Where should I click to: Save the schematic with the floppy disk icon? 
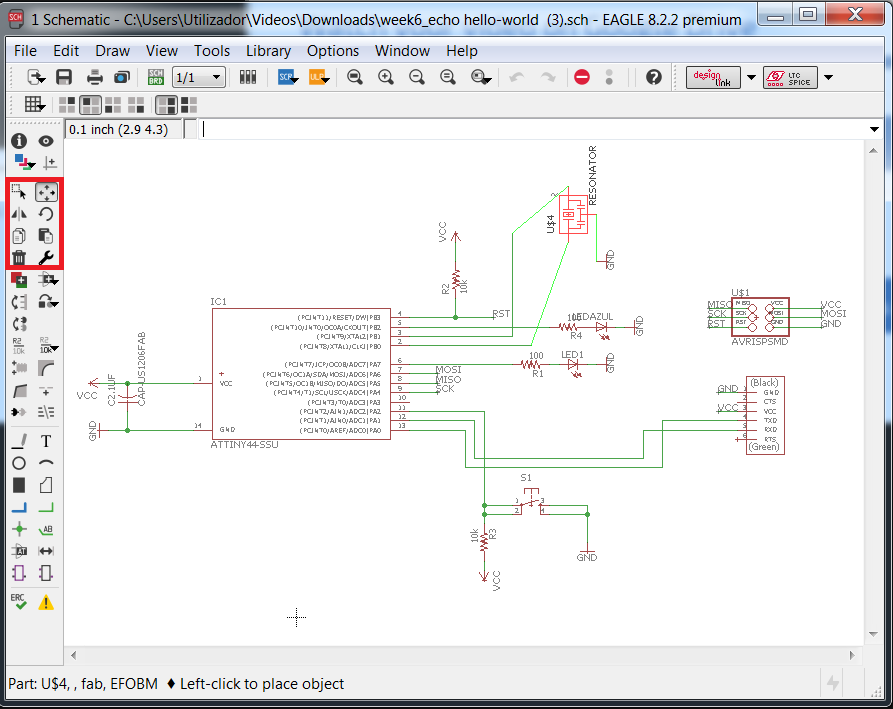[64, 77]
